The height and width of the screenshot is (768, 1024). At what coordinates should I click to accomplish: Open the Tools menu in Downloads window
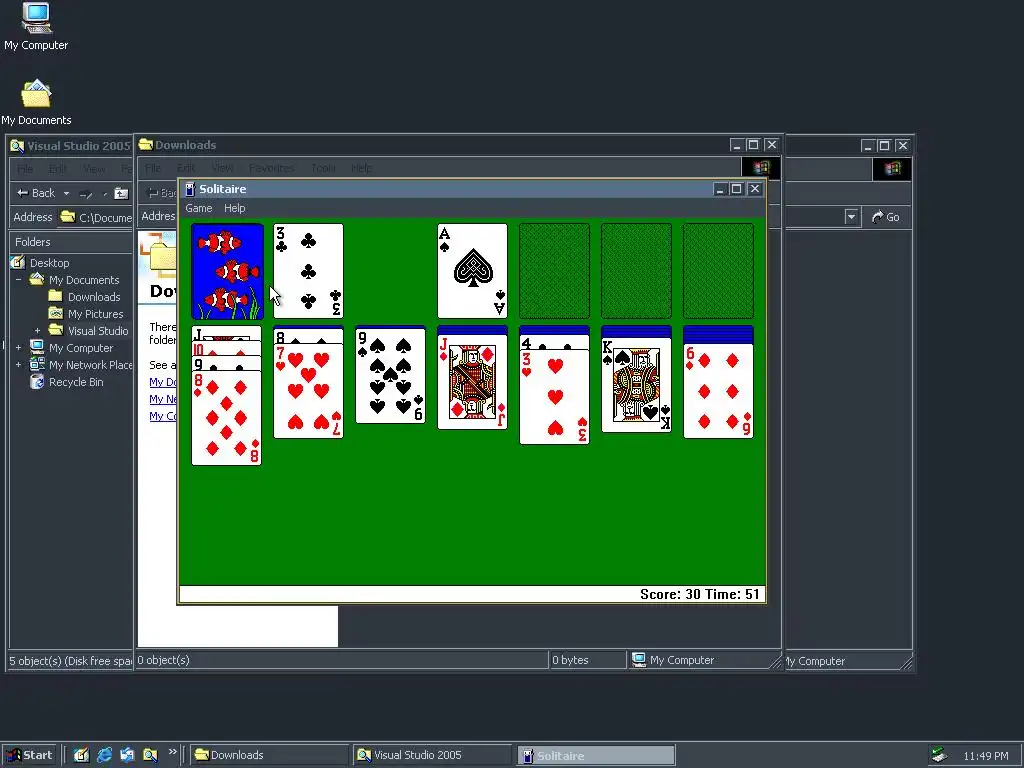tap(323, 168)
